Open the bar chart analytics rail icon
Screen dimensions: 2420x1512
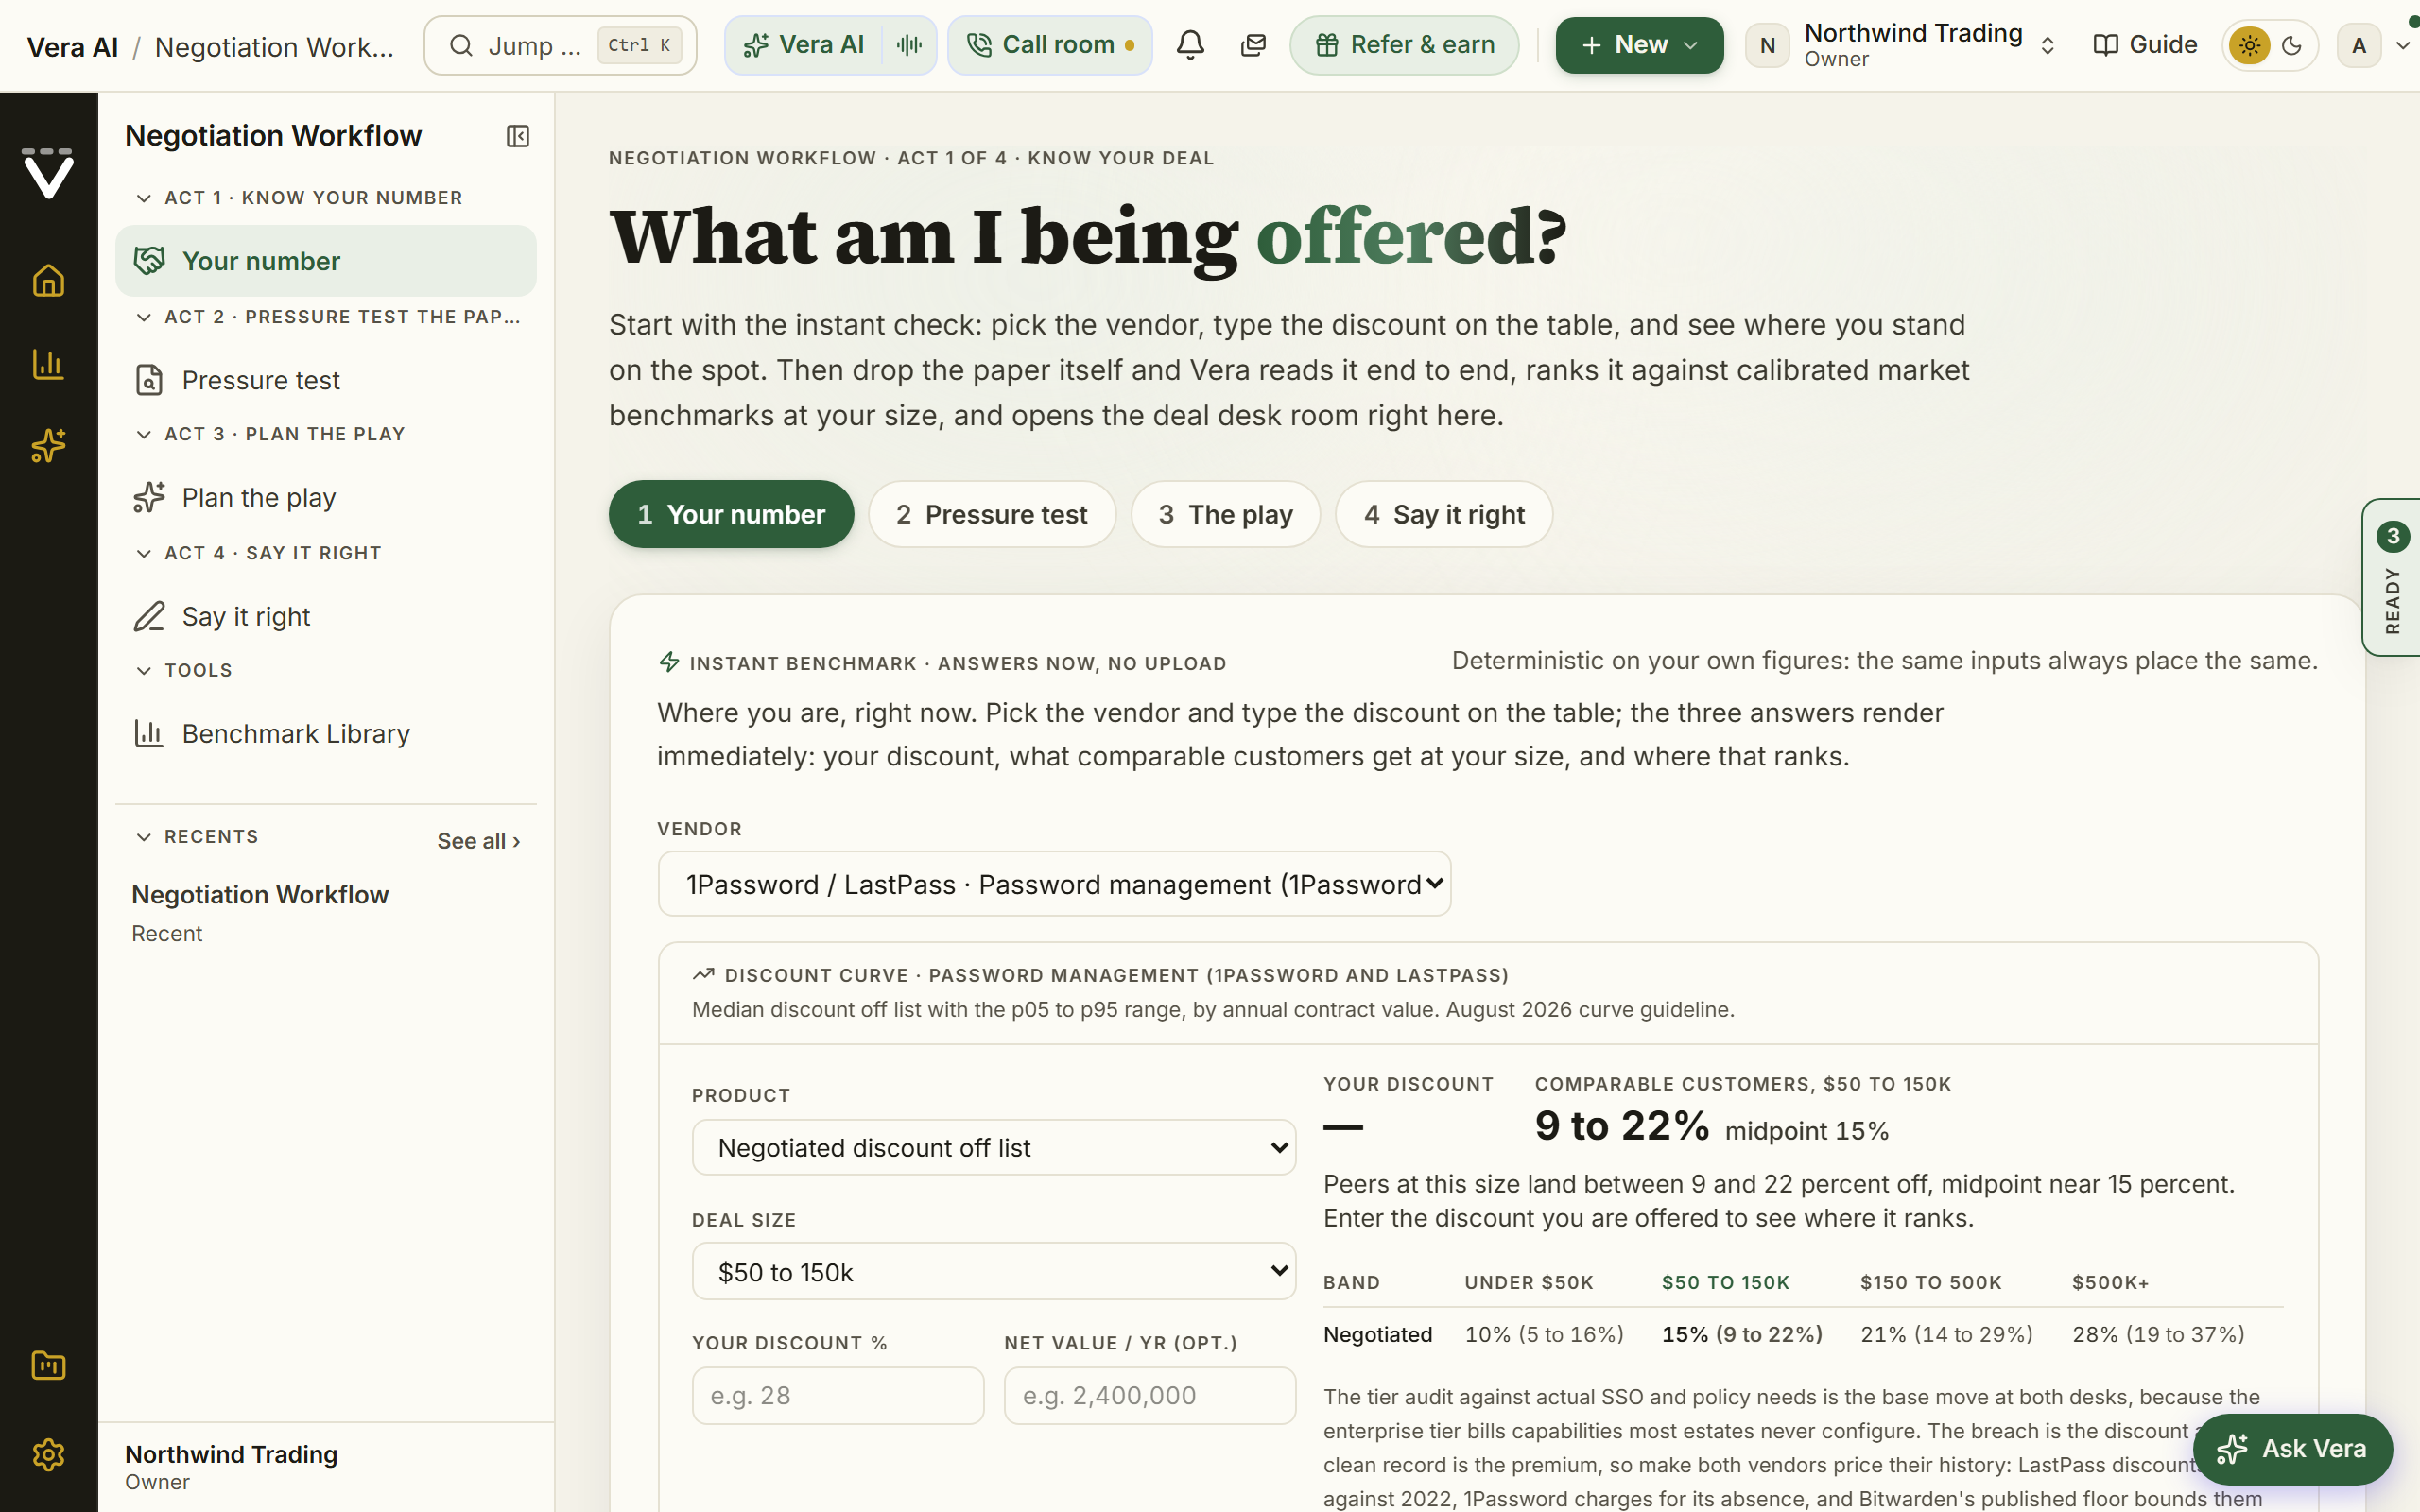click(48, 364)
